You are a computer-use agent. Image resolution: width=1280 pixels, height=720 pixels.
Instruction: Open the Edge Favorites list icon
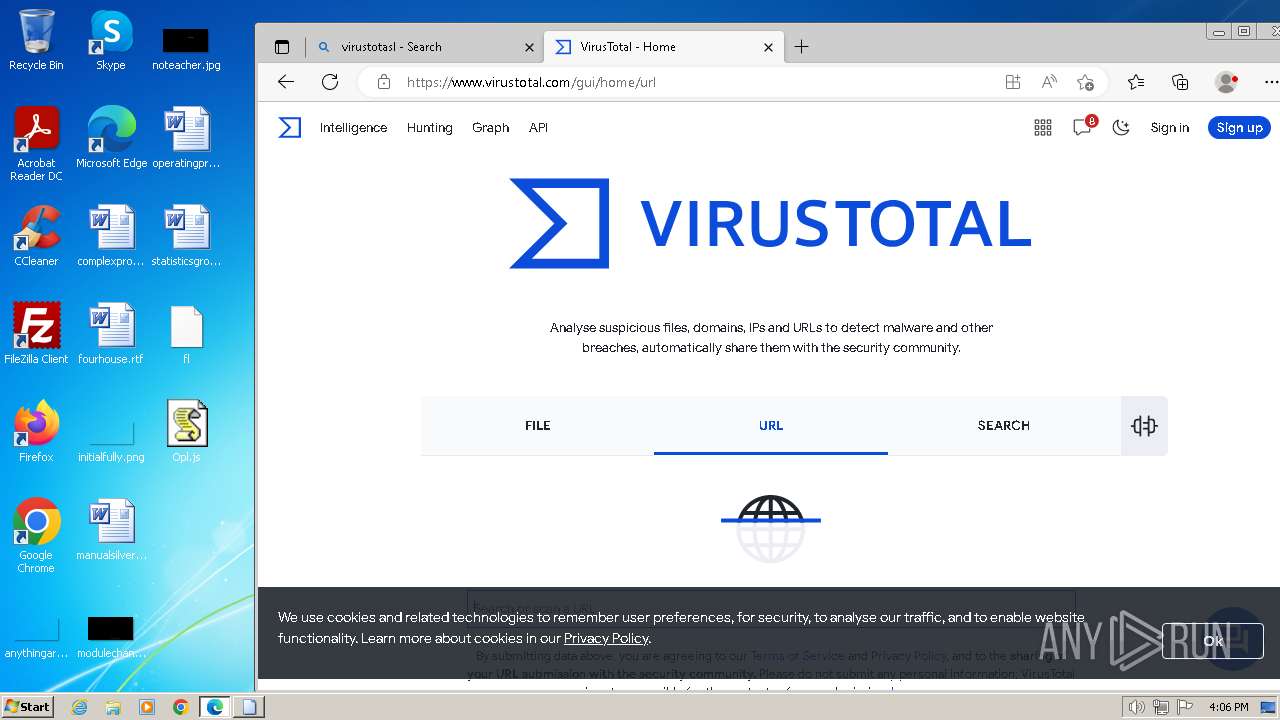point(1136,82)
